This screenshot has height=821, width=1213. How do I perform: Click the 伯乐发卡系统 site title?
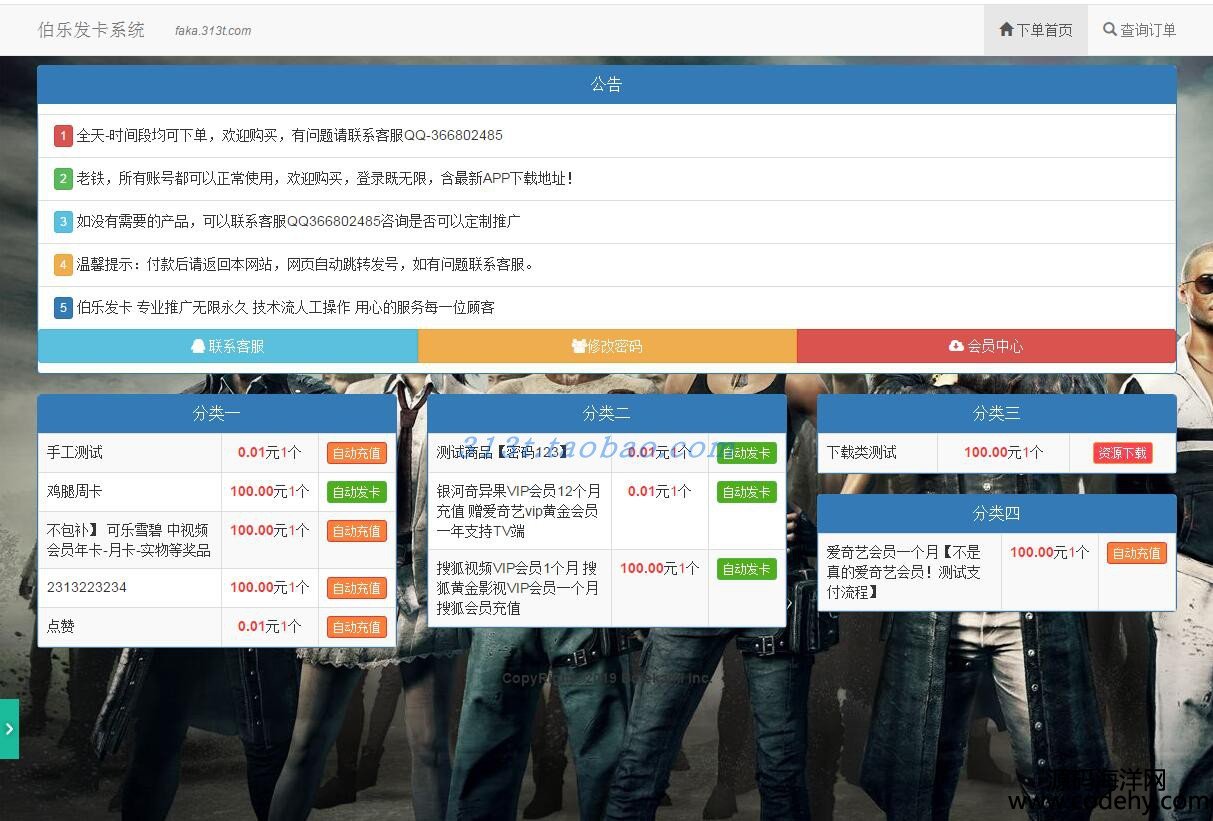91,30
